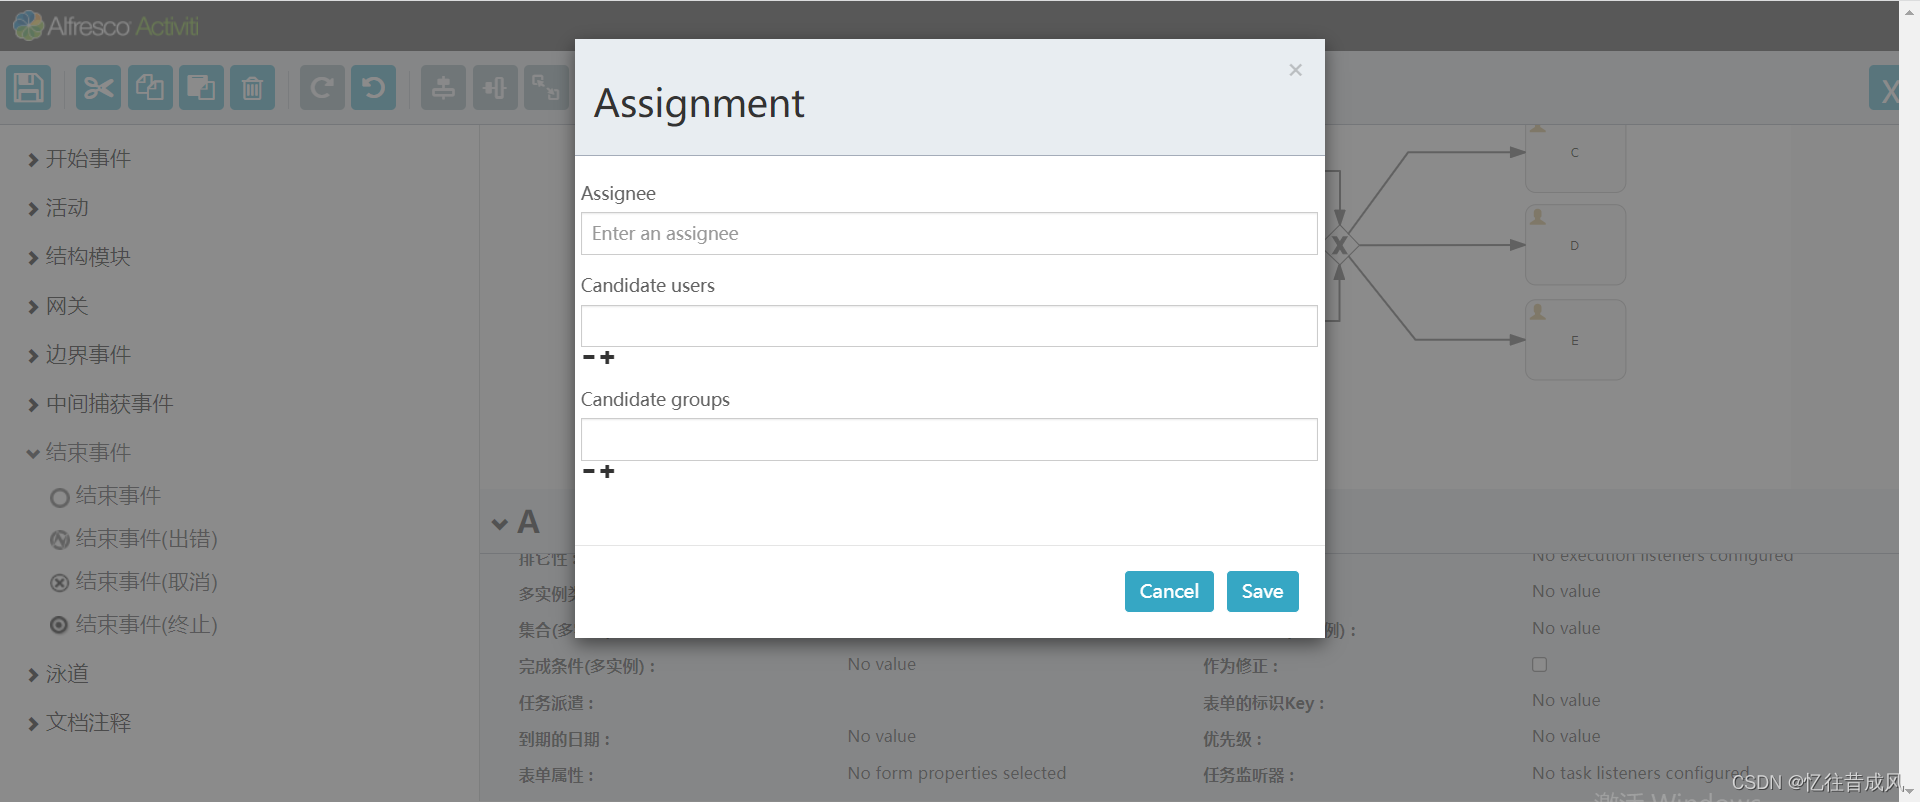
Task: Collapse the 结束事件 palette group
Action: tap(79, 453)
